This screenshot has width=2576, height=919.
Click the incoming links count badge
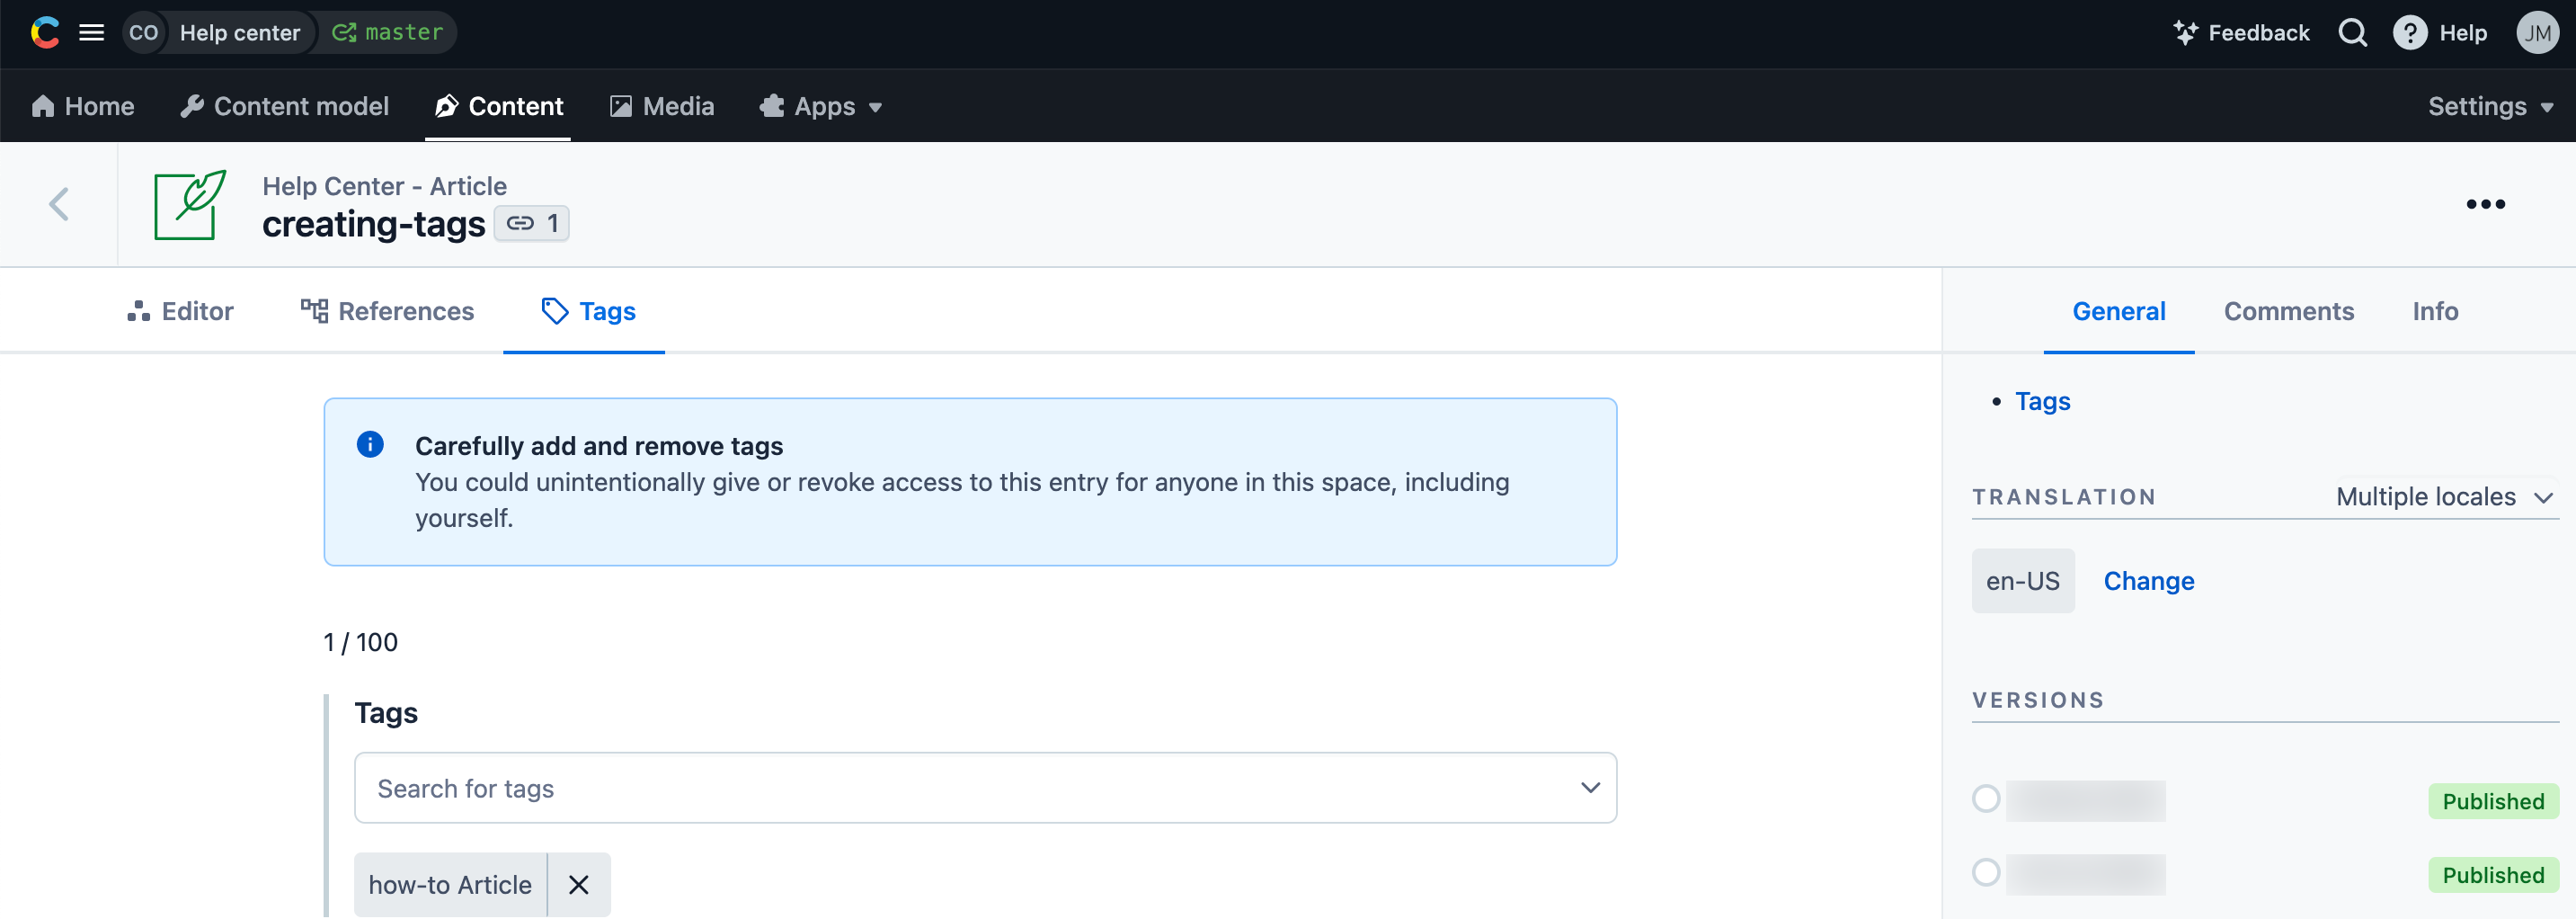[532, 223]
